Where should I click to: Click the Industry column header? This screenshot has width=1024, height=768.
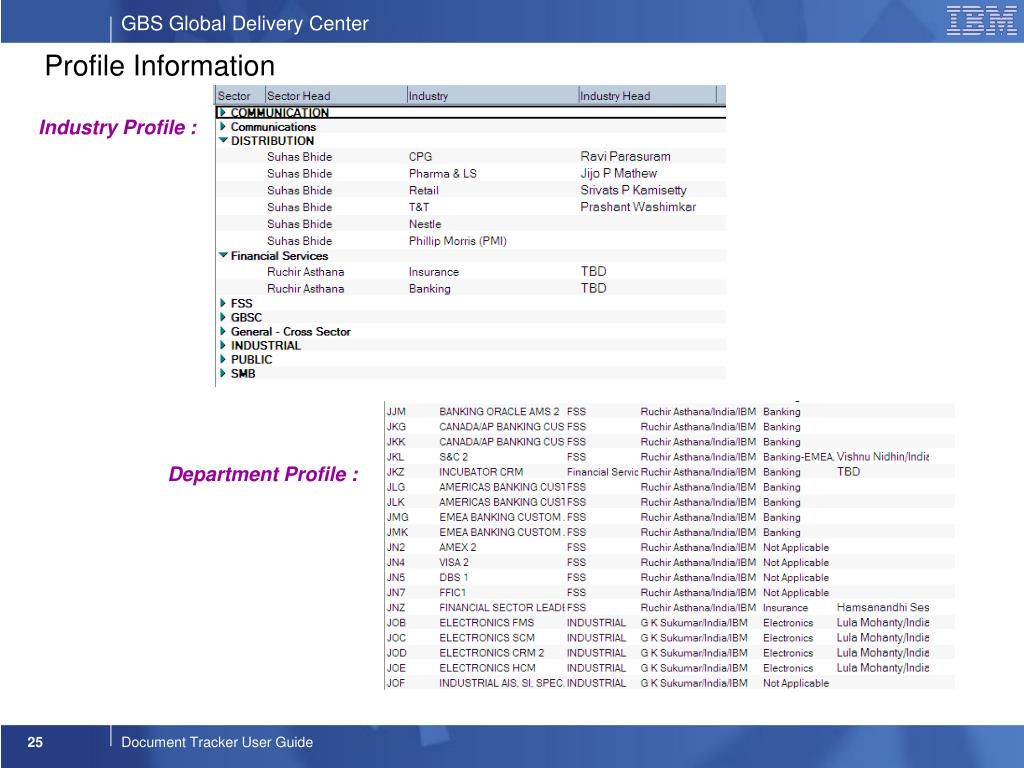pyautogui.click(x=492, y=95)
